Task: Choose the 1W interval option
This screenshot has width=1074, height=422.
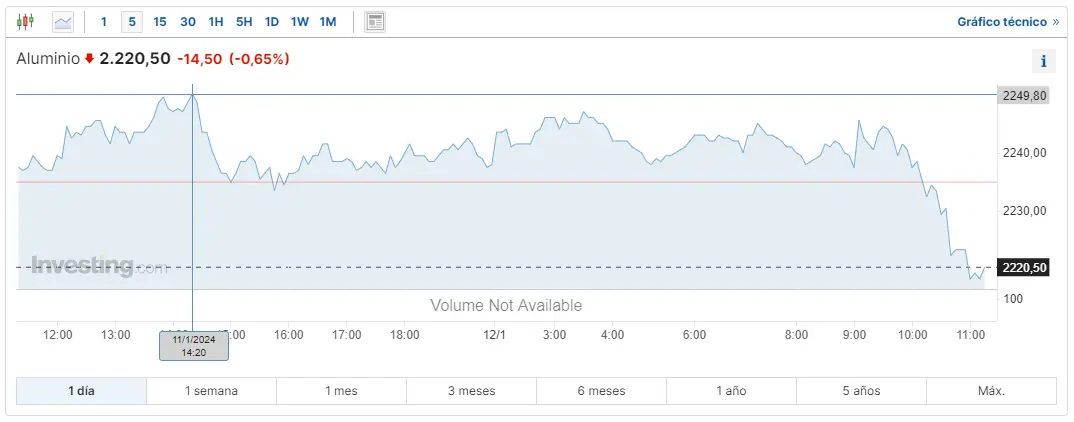Action: [x=300, y=21]
